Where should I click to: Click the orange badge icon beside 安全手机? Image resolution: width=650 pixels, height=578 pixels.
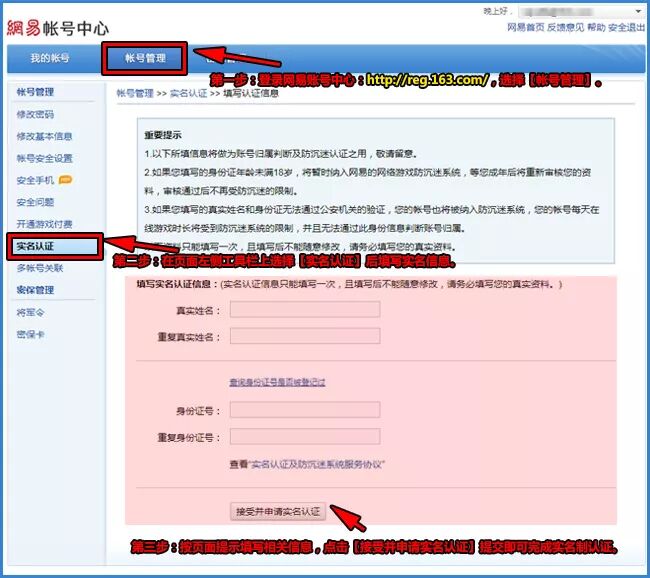coord(65,180)
